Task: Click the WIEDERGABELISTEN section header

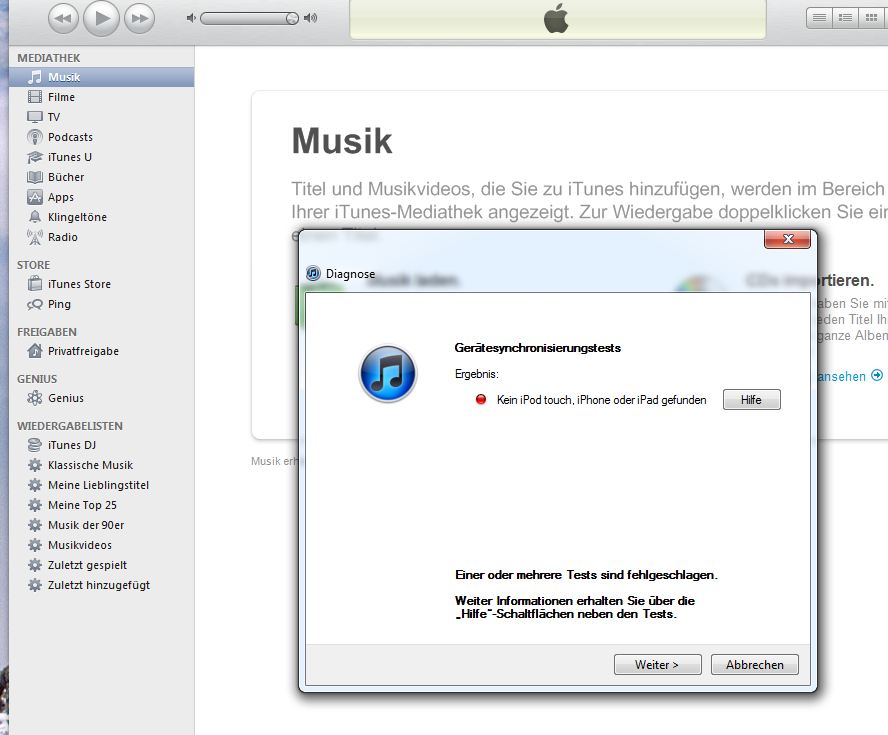Action: [70, 426]
